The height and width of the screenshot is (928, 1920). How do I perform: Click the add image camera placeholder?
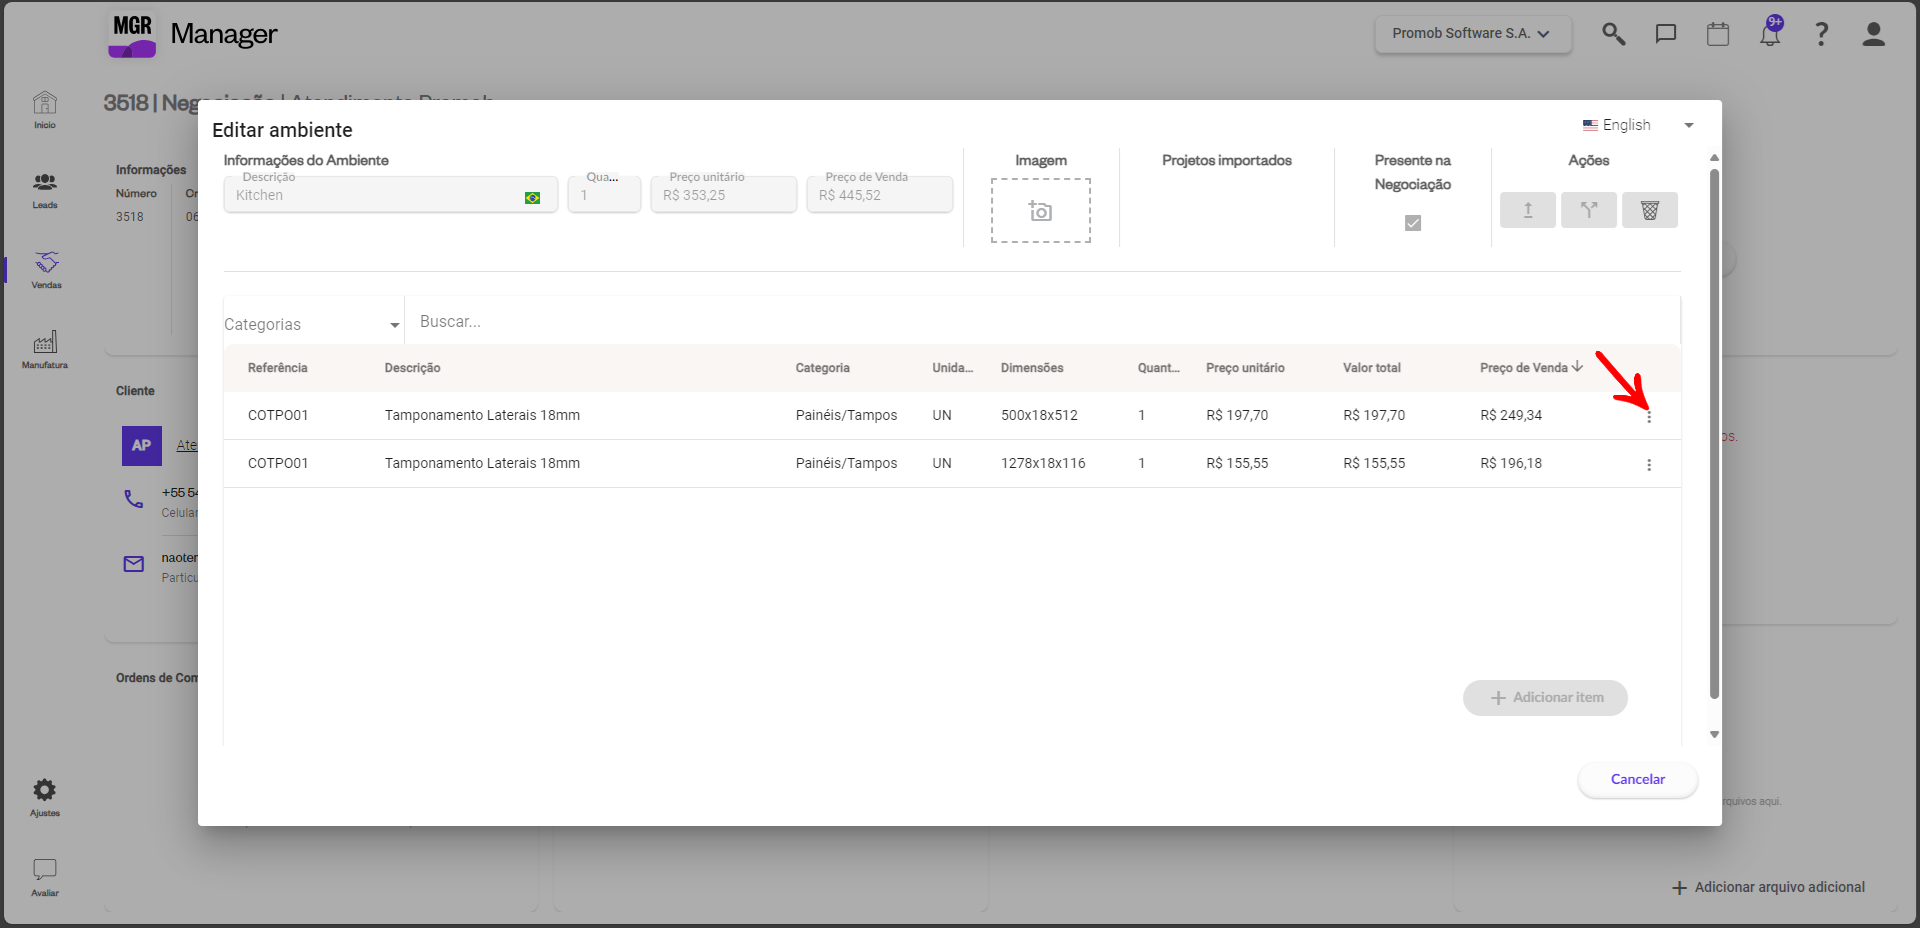pyautogui.click(x=1040, y=211)
